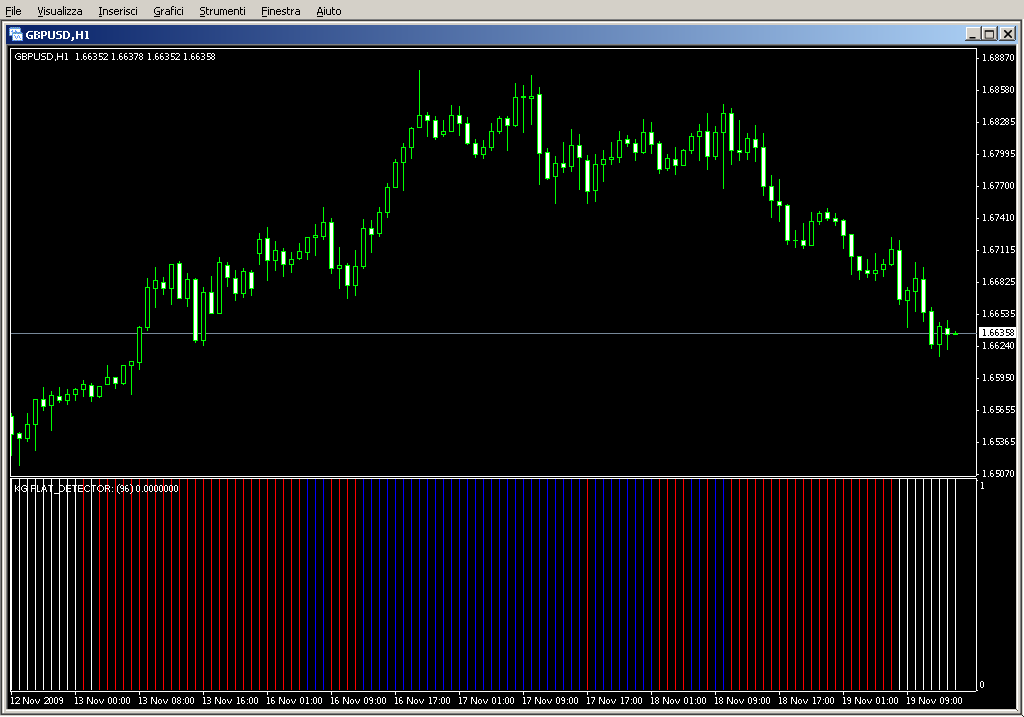
Task: Click the 1.67115 price scale value
Action: click(x=998, y=249)
